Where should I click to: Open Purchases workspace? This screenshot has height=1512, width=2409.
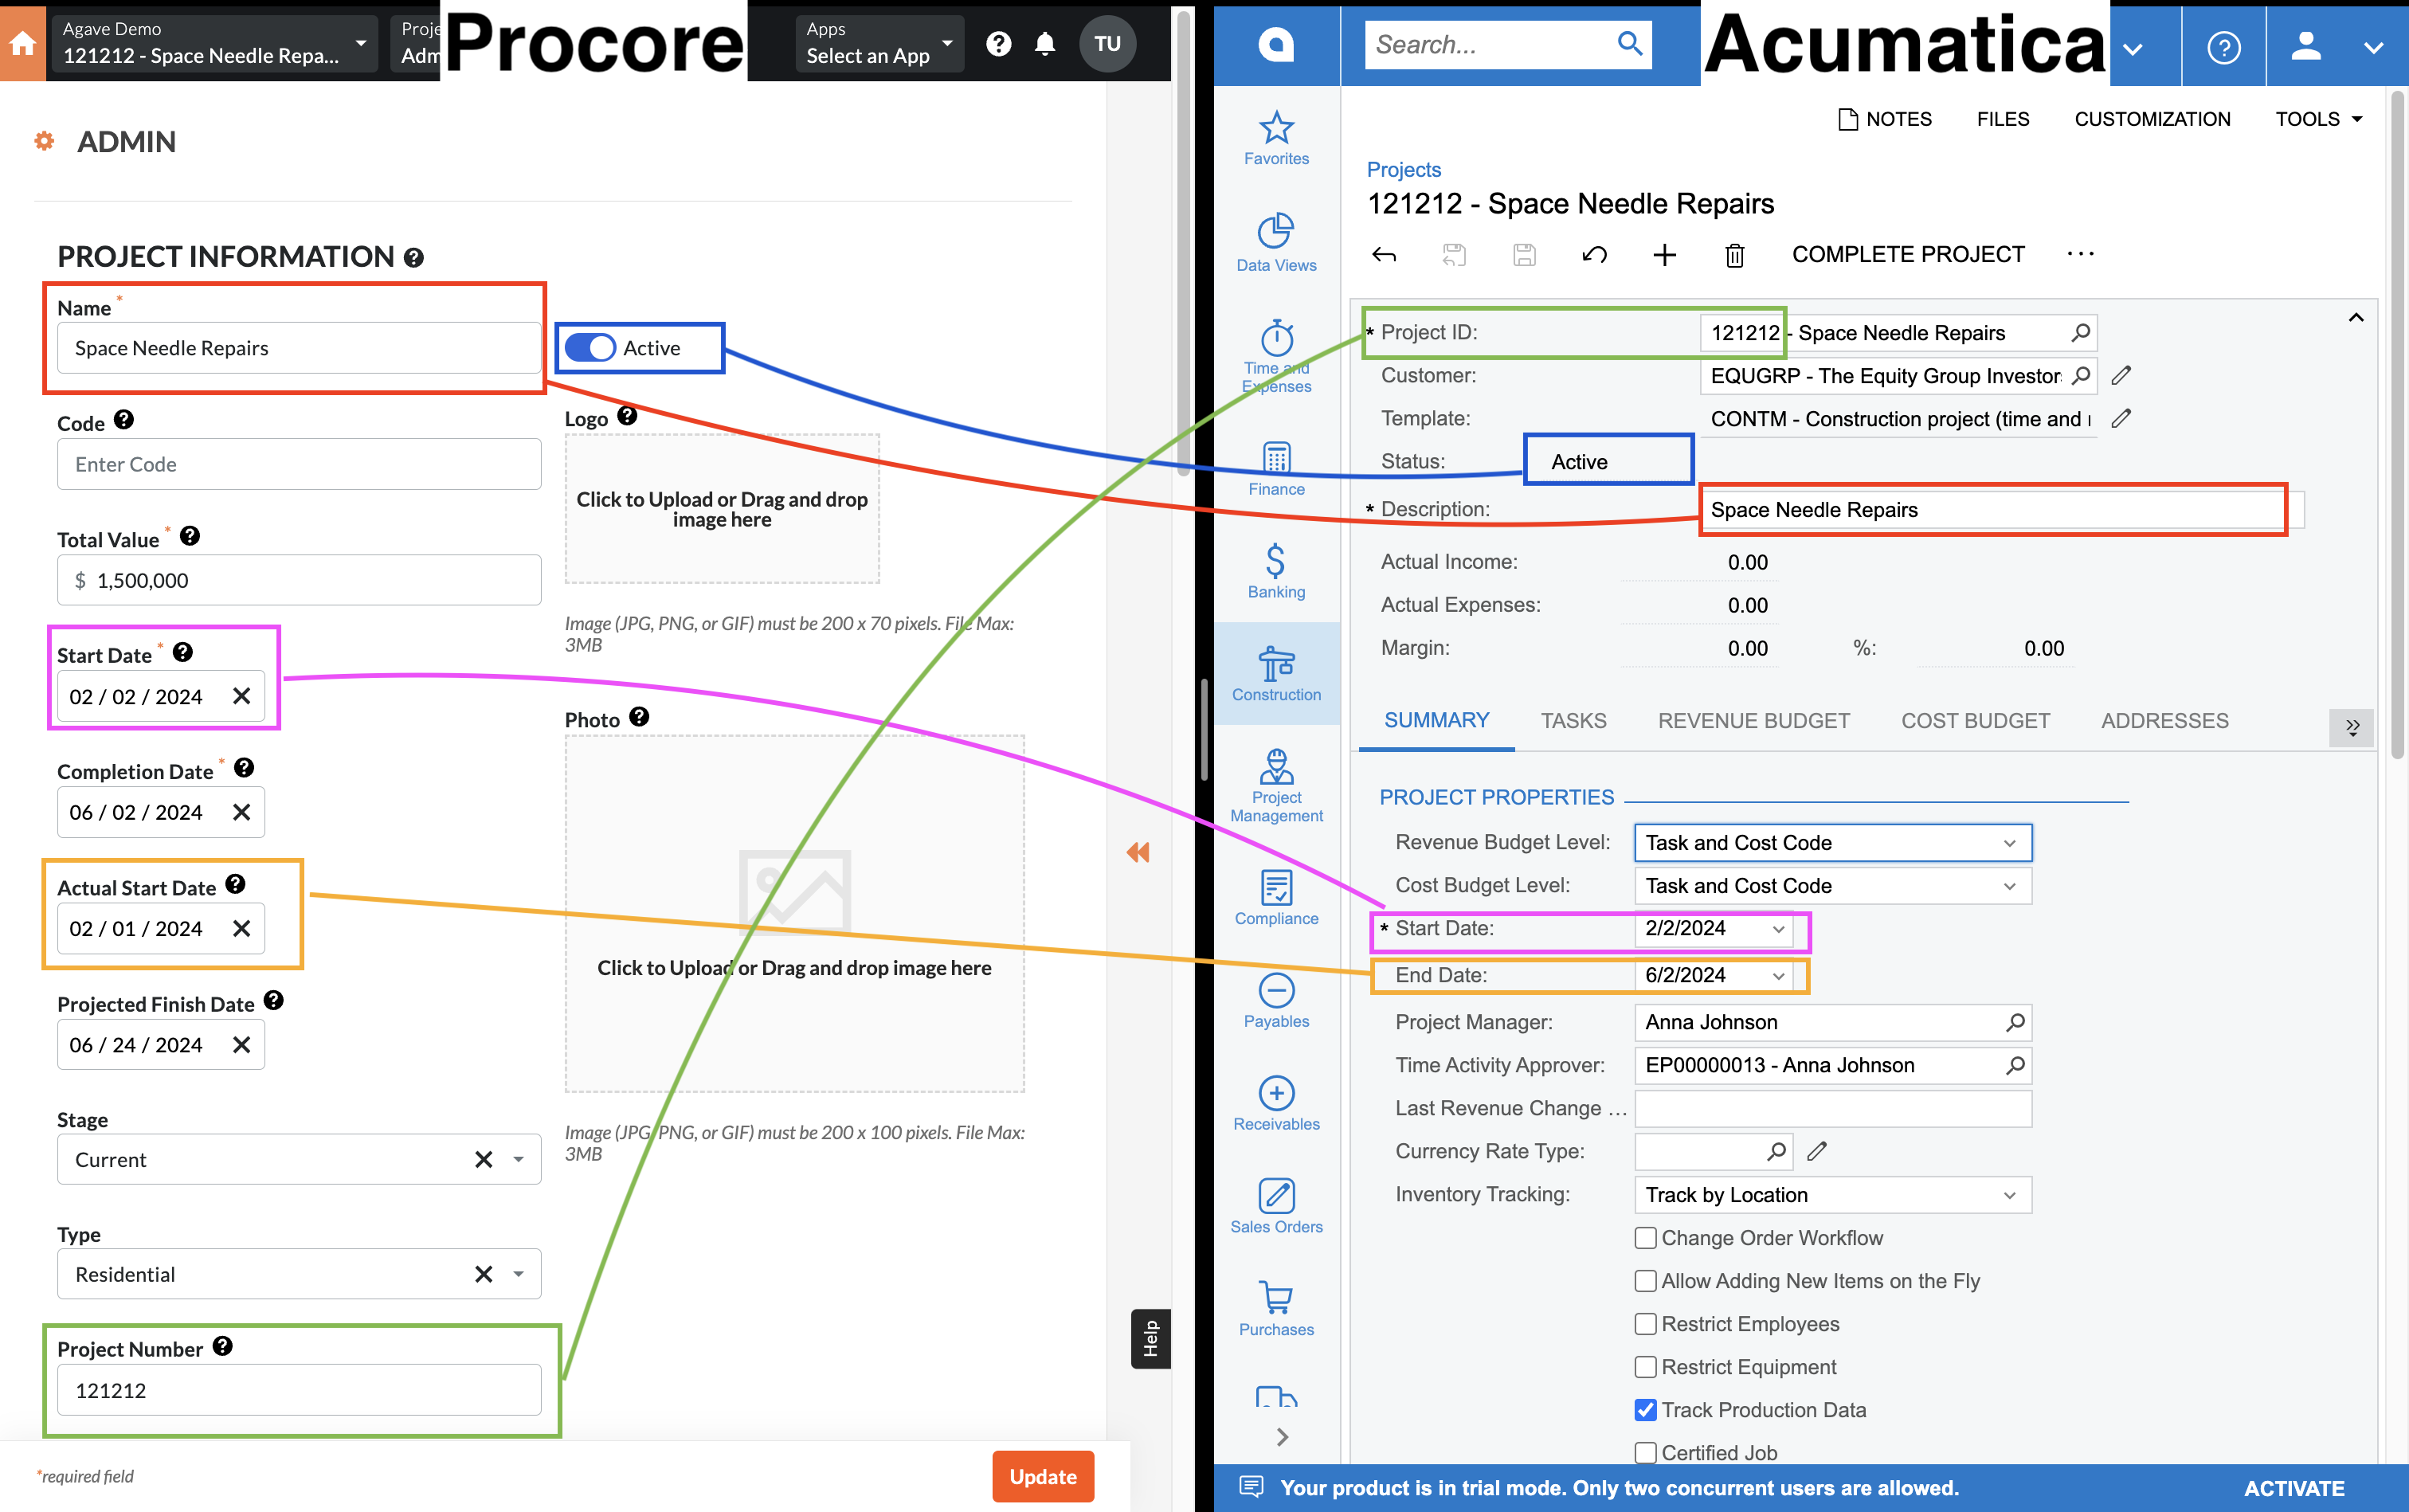pyautogui.click(x=1276, y=1309)
